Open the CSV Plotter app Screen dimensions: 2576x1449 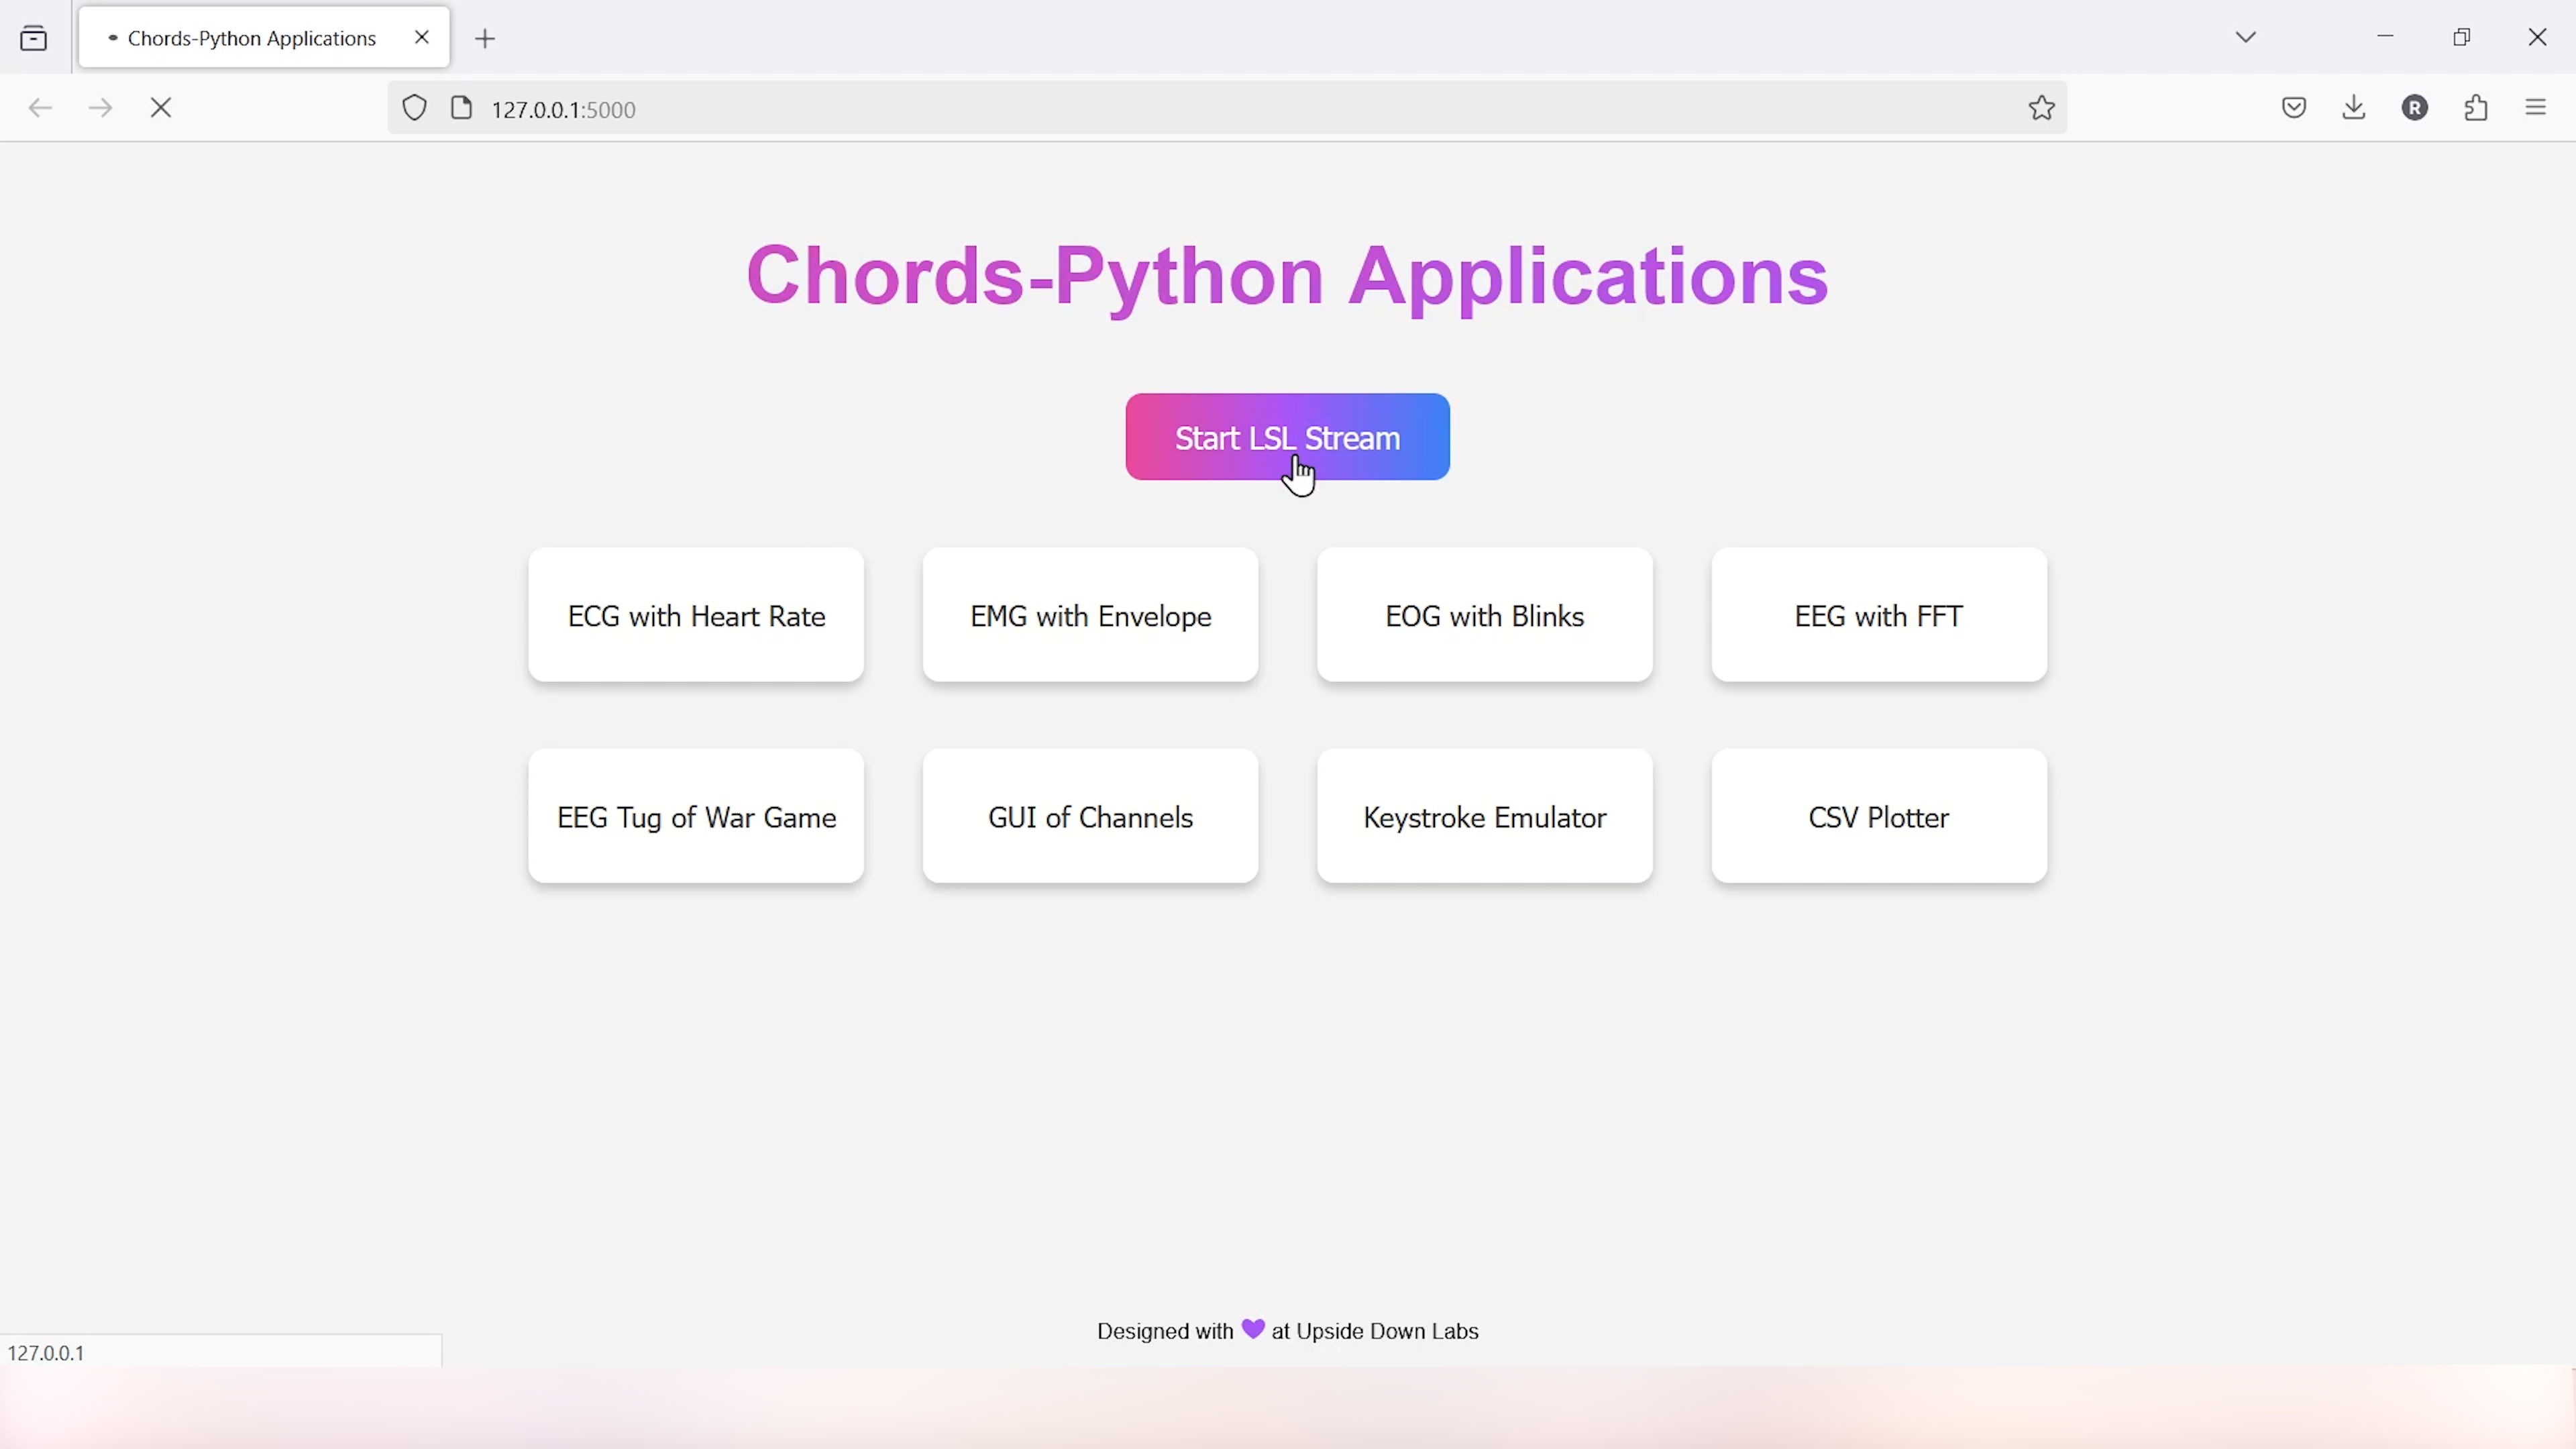pyautogui.click(x=1879, y=816)
